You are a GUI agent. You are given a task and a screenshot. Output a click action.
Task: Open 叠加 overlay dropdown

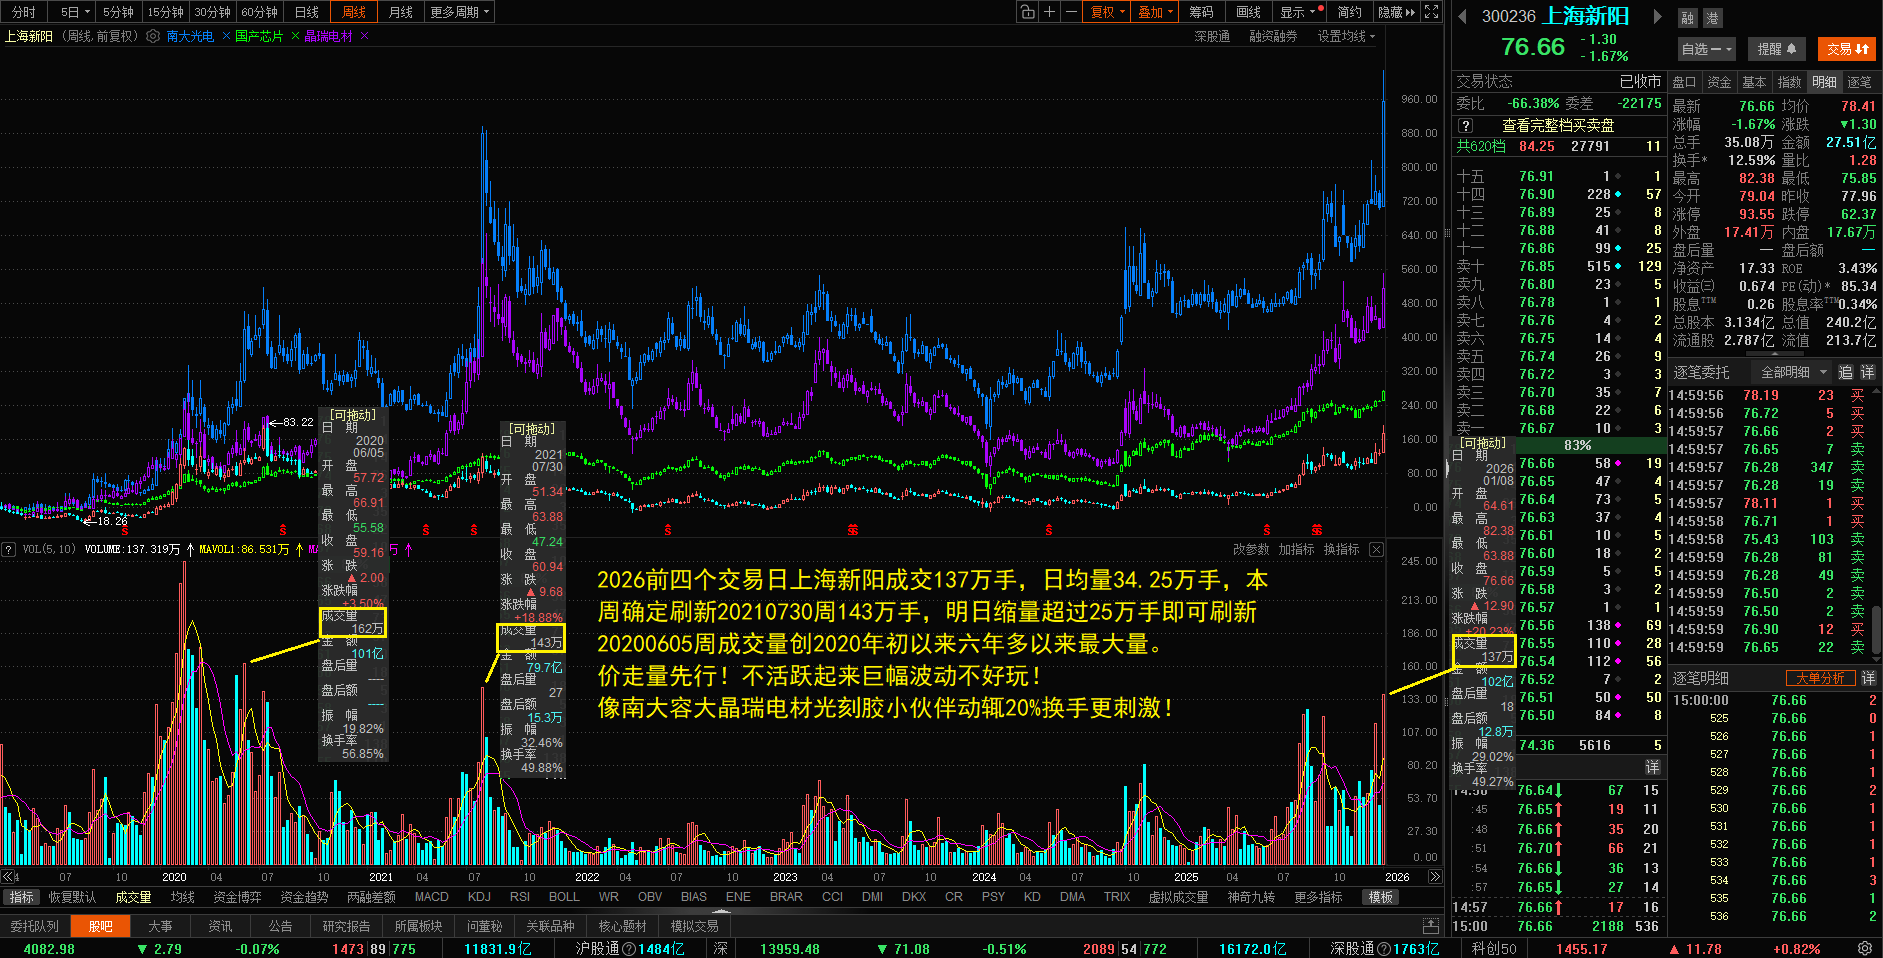1156,12
